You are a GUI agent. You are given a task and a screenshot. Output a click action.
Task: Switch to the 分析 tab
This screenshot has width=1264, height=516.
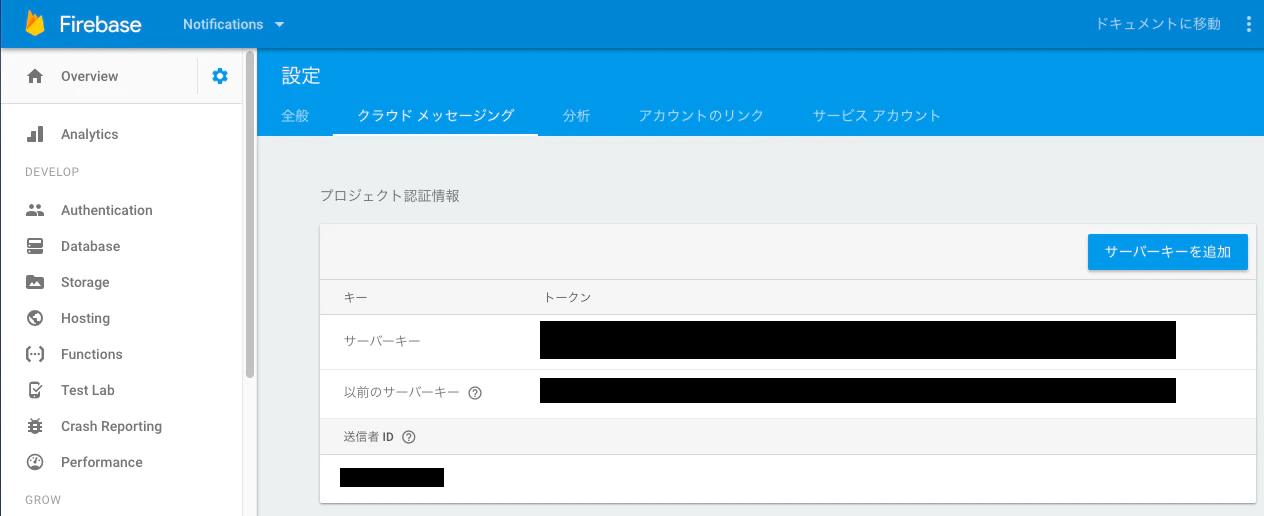pyautogui.click(x=576, y=115)
